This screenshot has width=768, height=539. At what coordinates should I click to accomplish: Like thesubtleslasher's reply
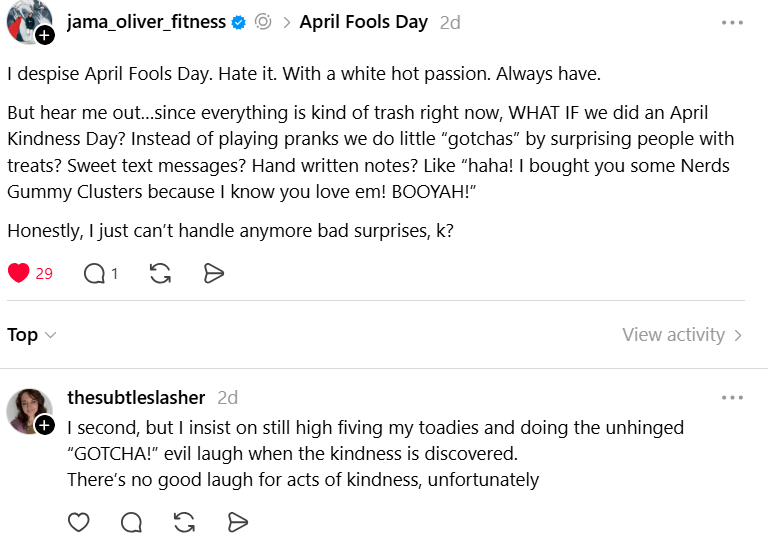tap(78, 521)
